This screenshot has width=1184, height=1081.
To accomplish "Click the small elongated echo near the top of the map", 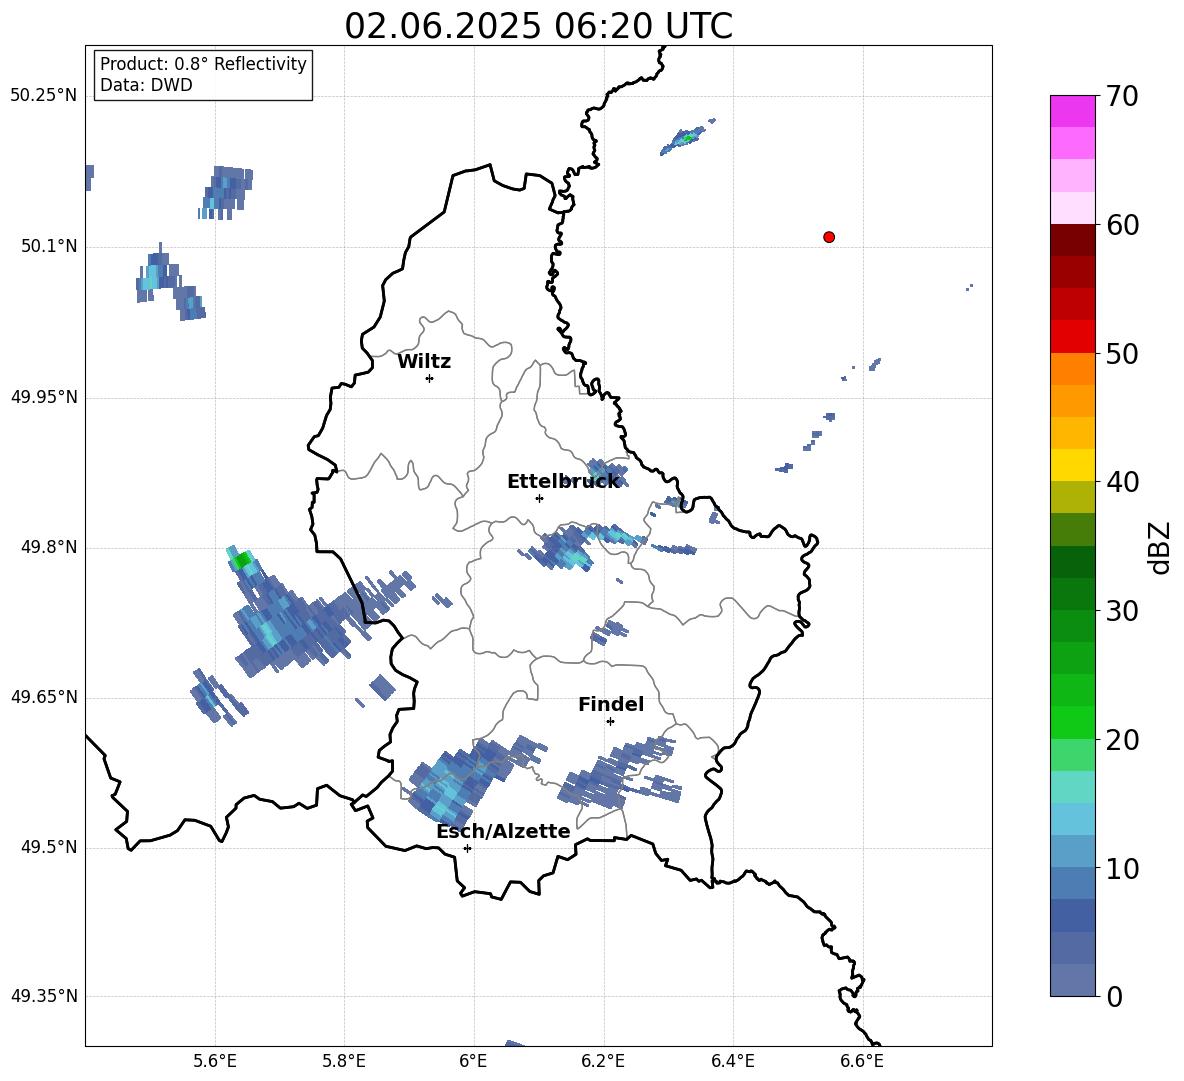I will point(687,137).
